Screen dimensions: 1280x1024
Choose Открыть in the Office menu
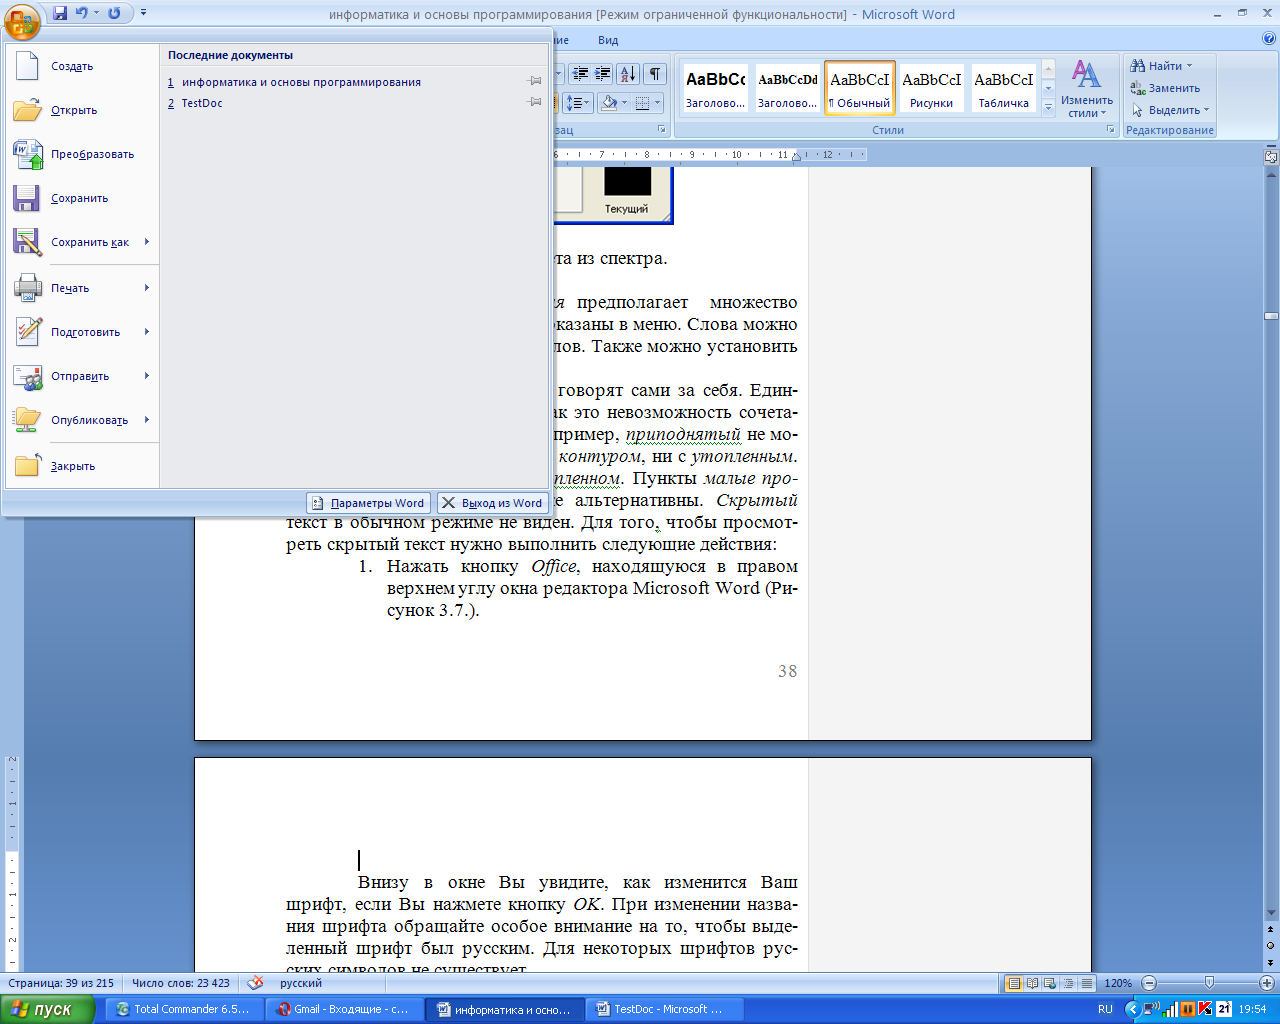pyautogui.click(x=82, y=110)
